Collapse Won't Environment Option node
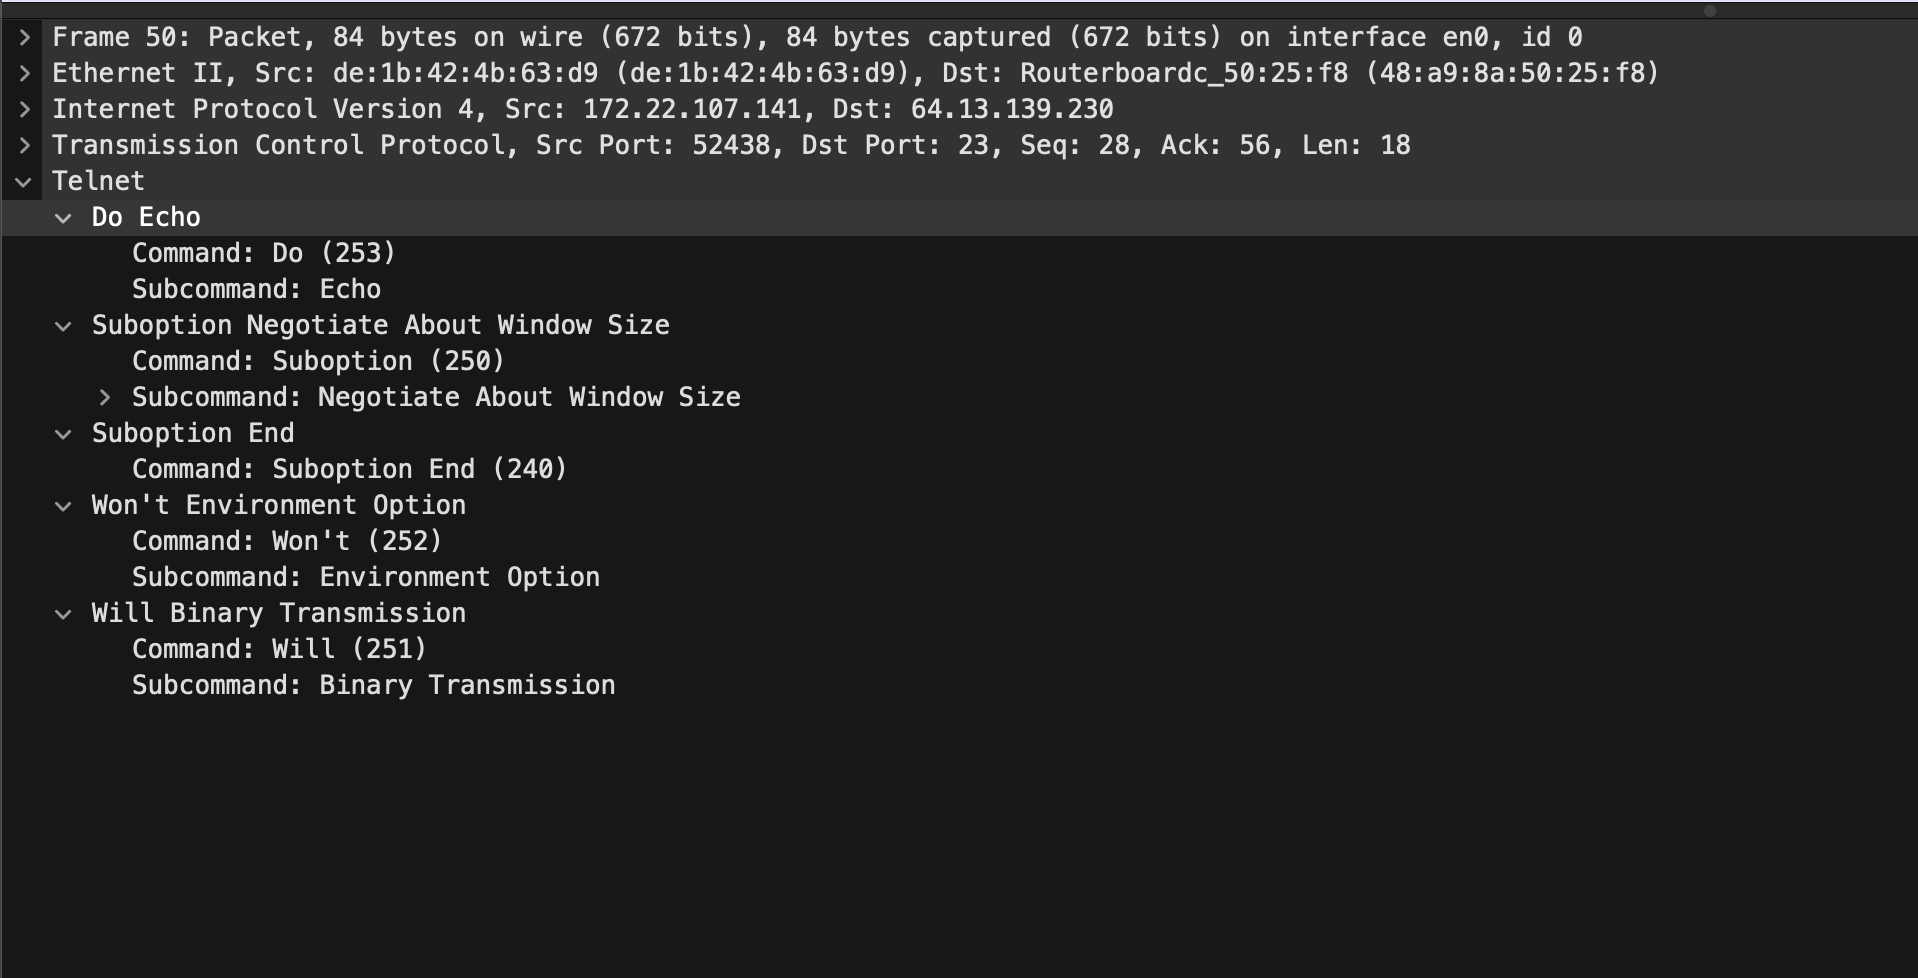Viewport: 1918px width, 978px height. click(x=64, y=506)
